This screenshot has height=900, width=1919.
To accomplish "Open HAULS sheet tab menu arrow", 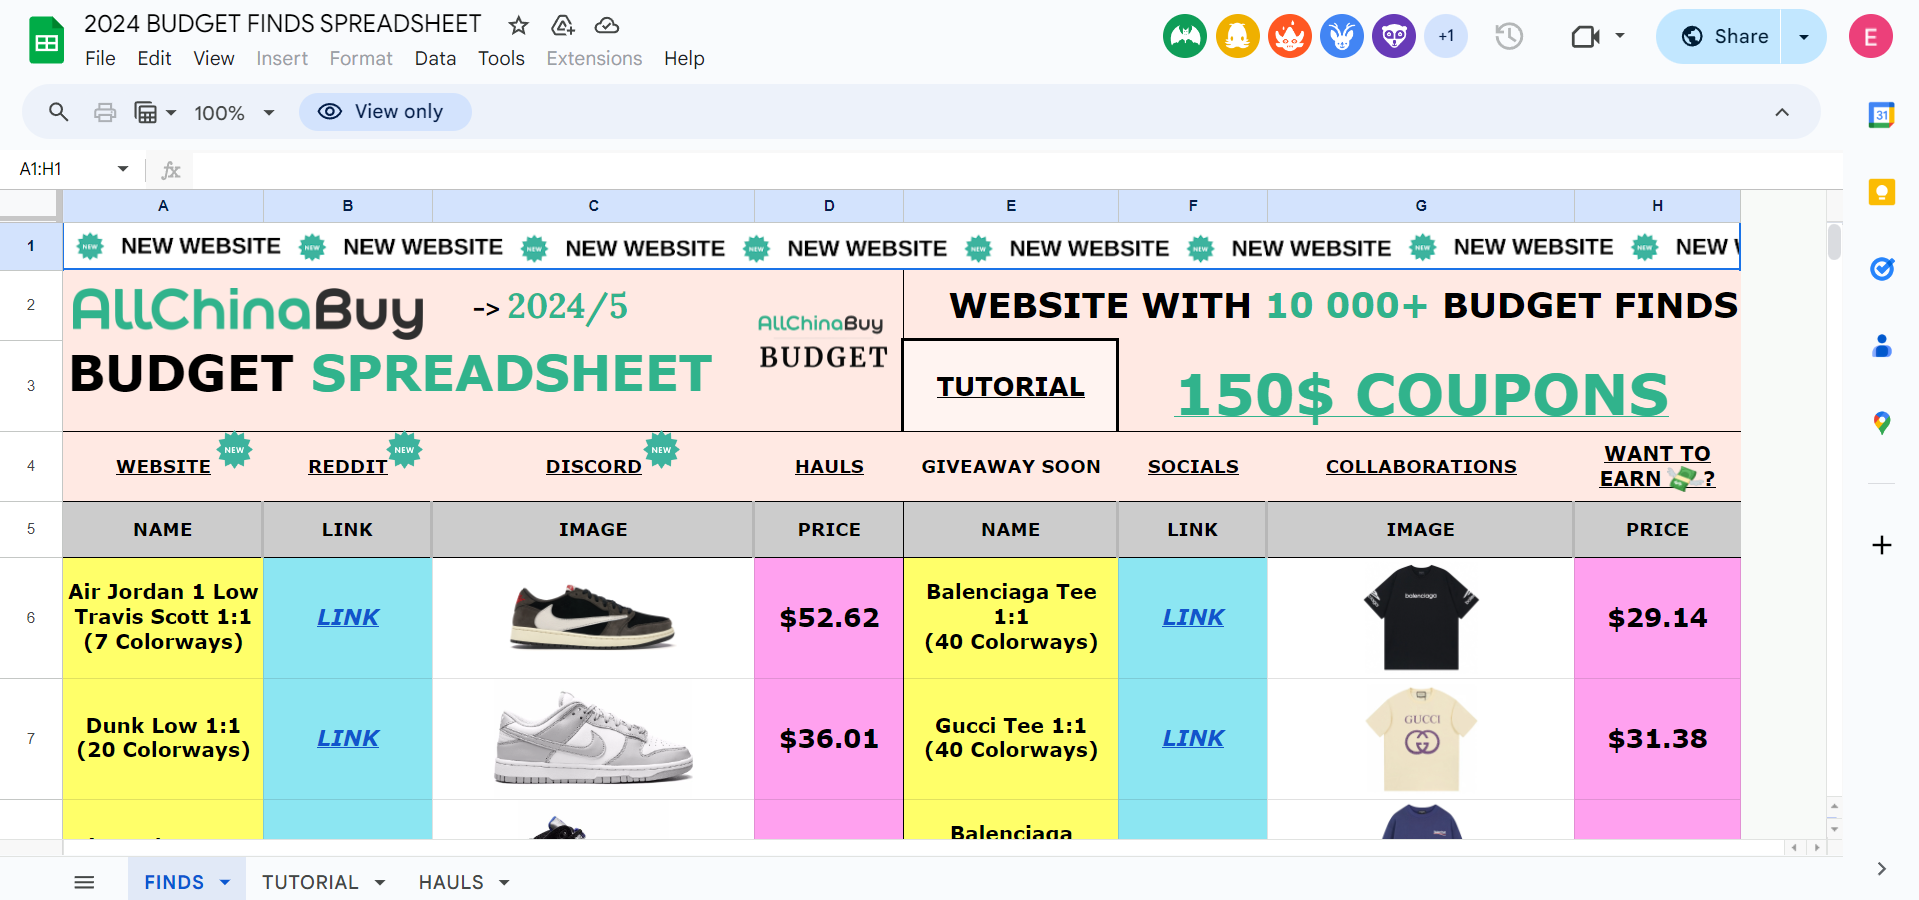I will 504,882.
